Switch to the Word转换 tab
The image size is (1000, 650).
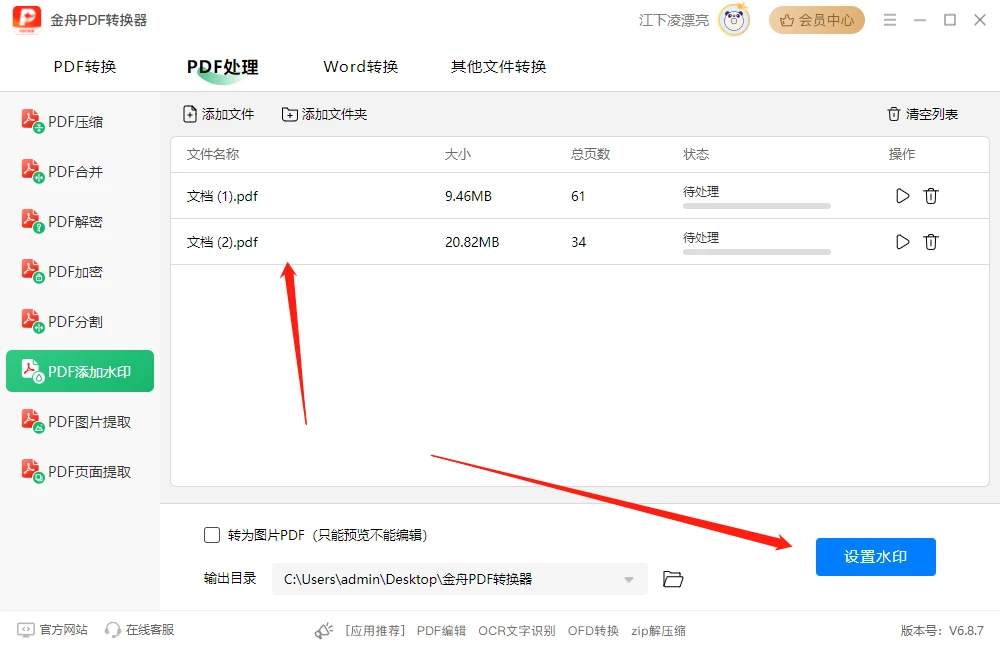(x=360, y=66)
